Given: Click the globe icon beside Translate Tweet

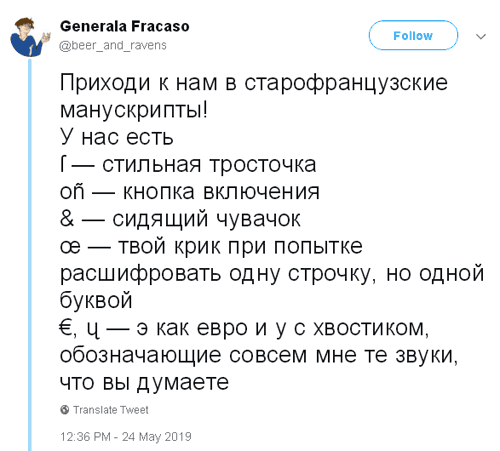Looking at the screenshot, I should [65, 410].
